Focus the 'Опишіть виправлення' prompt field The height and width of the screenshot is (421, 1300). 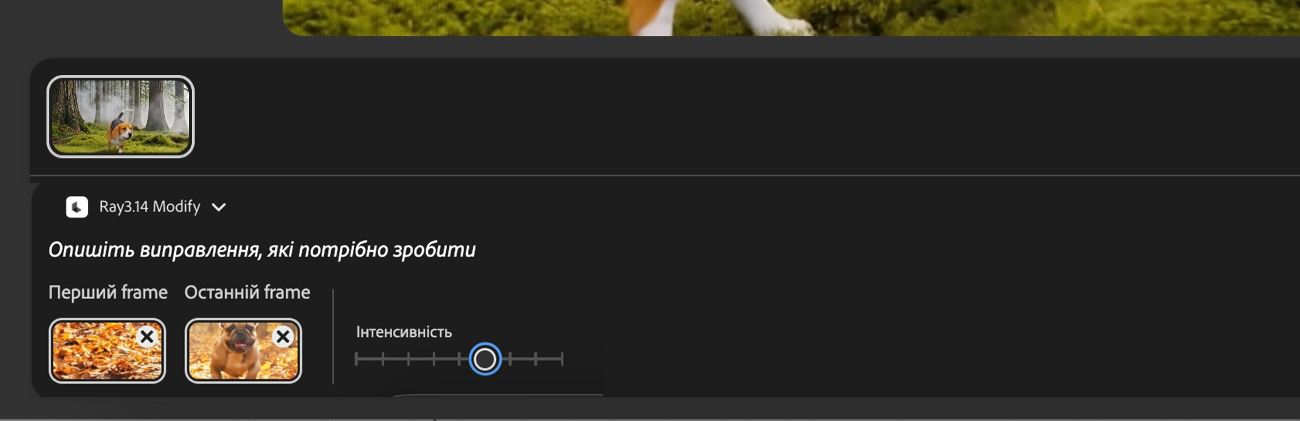[x=262, y=250]
